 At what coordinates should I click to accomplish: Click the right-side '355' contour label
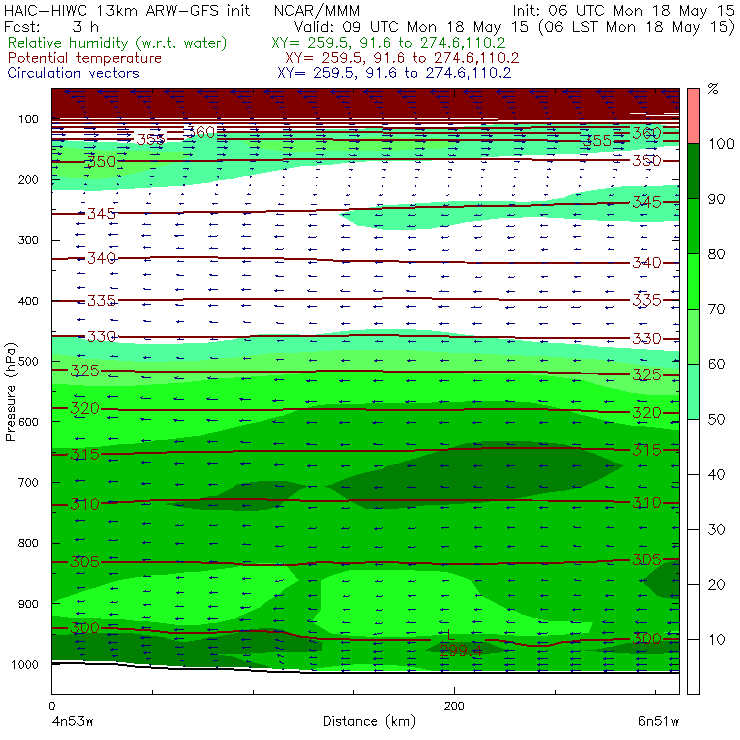point(597,141)
